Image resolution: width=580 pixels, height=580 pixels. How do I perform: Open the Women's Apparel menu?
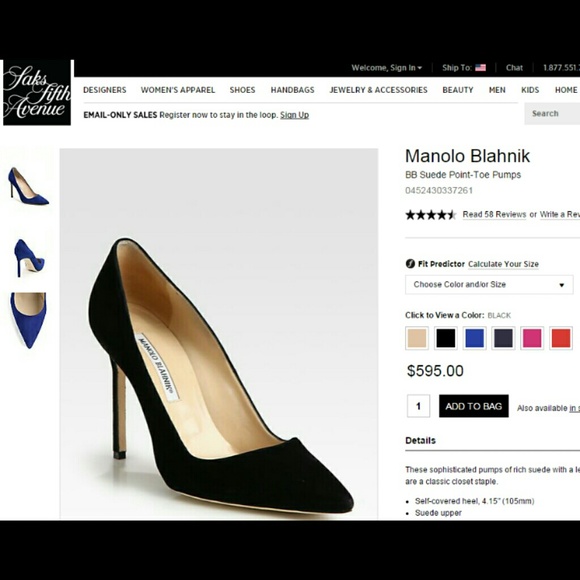coord(178,90)
